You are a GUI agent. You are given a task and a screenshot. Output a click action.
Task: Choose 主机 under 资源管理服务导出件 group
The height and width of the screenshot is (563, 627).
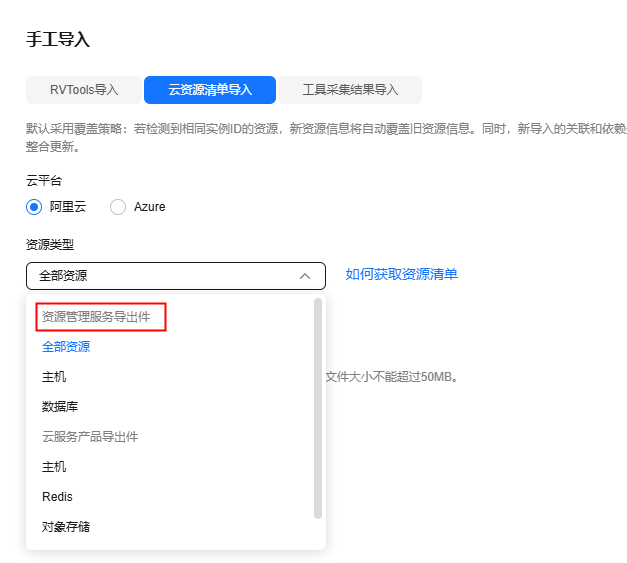(54, 377)
